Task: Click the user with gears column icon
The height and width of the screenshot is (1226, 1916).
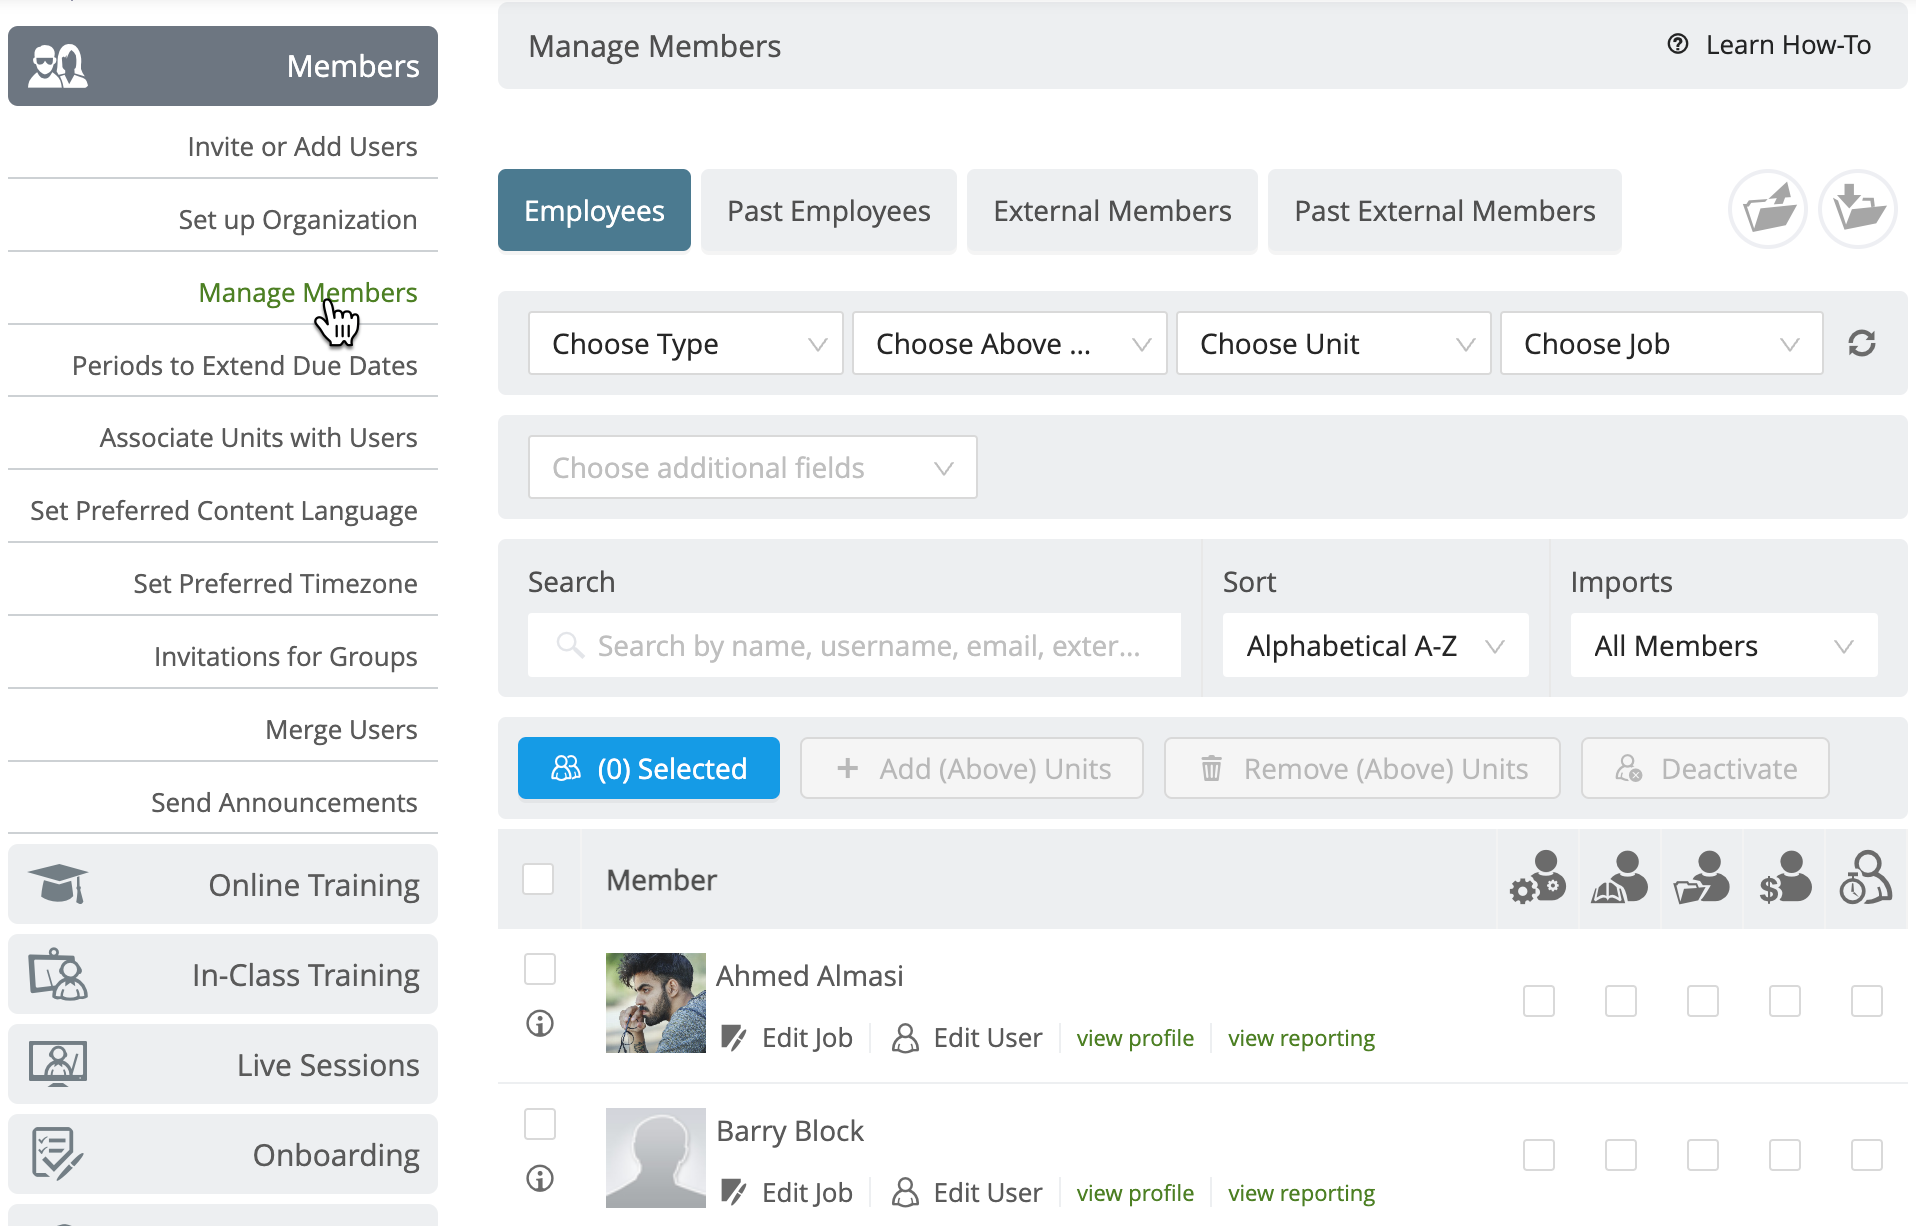Action: [x=1538, y=878]
